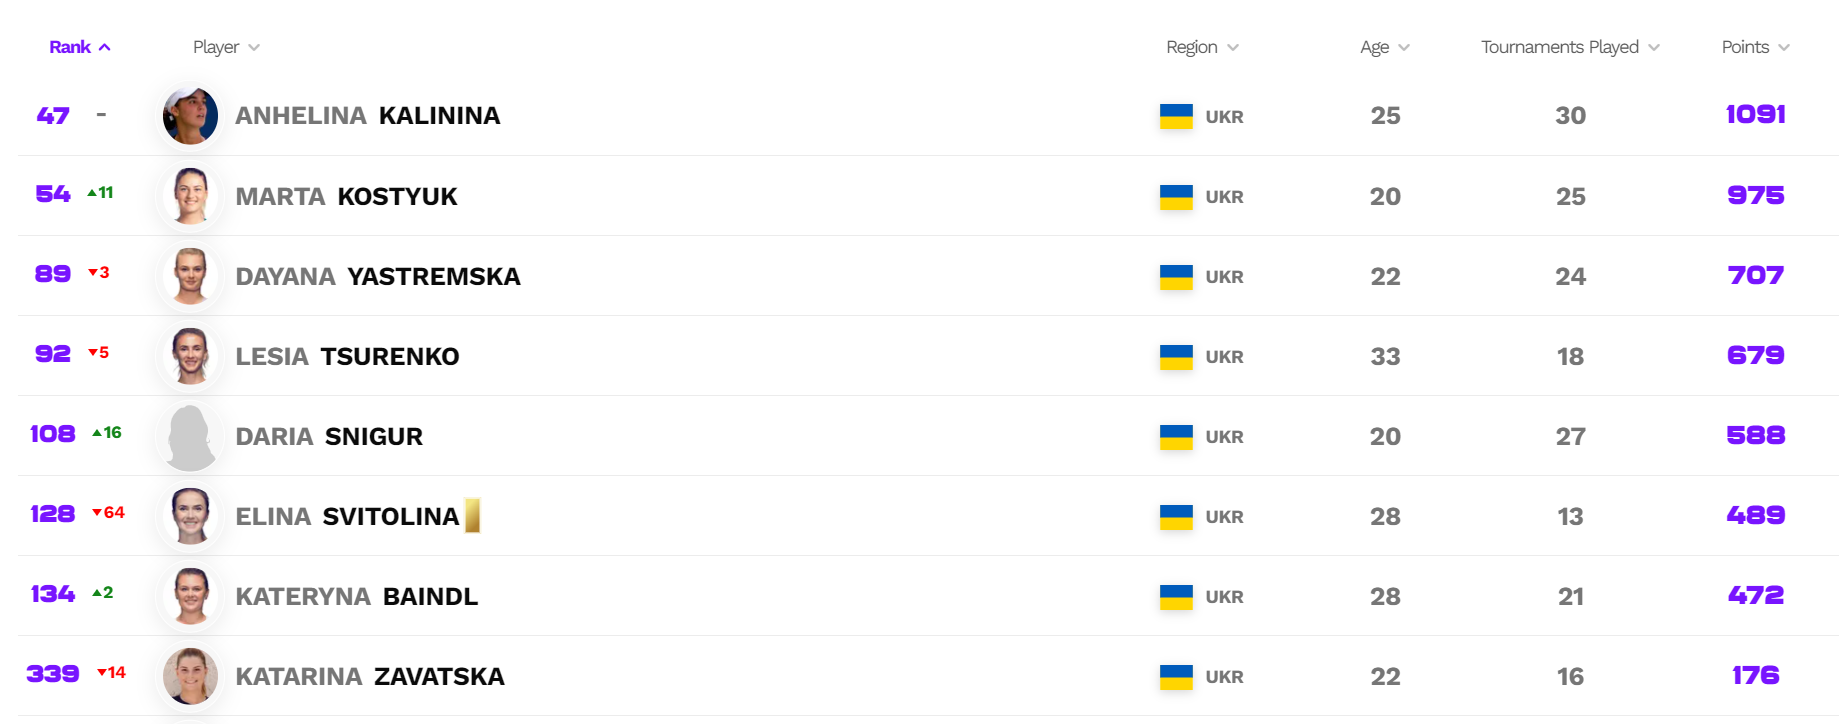1839x724 pixels.
Task: Click Marta Kostyuk's avatar image
Action: click(190, 196)
